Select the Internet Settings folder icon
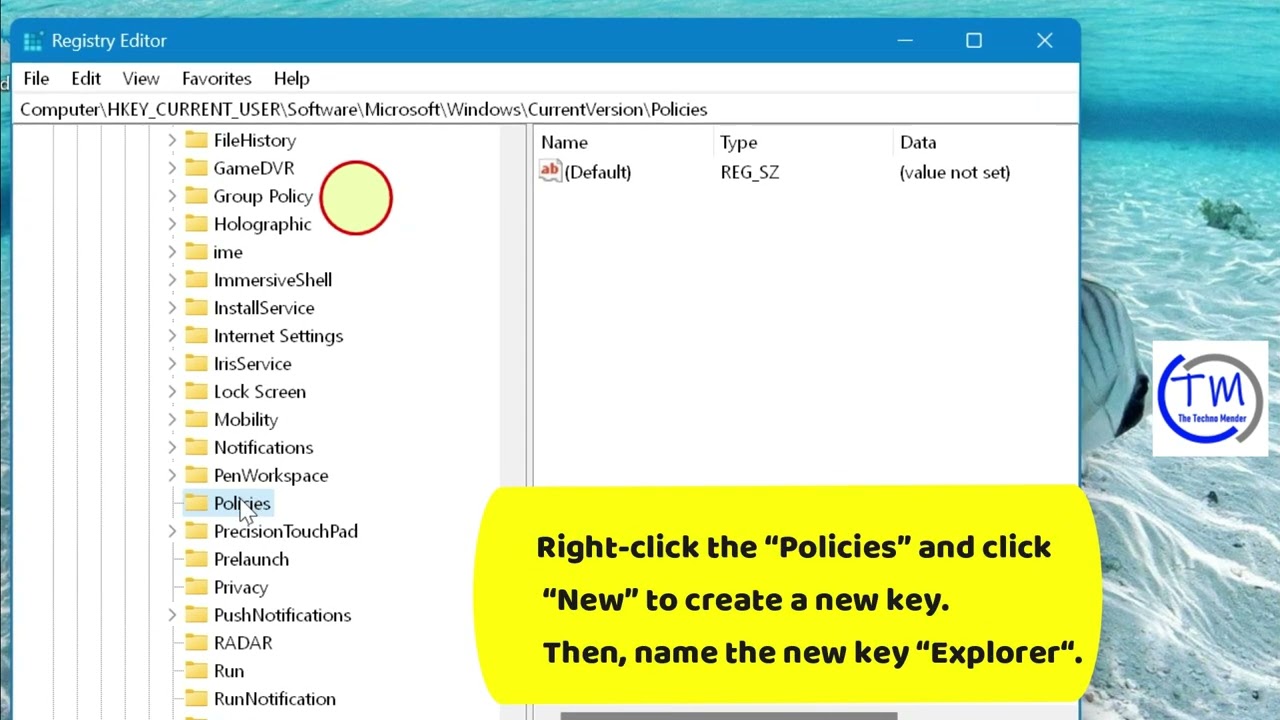 (x=196, y=336)
